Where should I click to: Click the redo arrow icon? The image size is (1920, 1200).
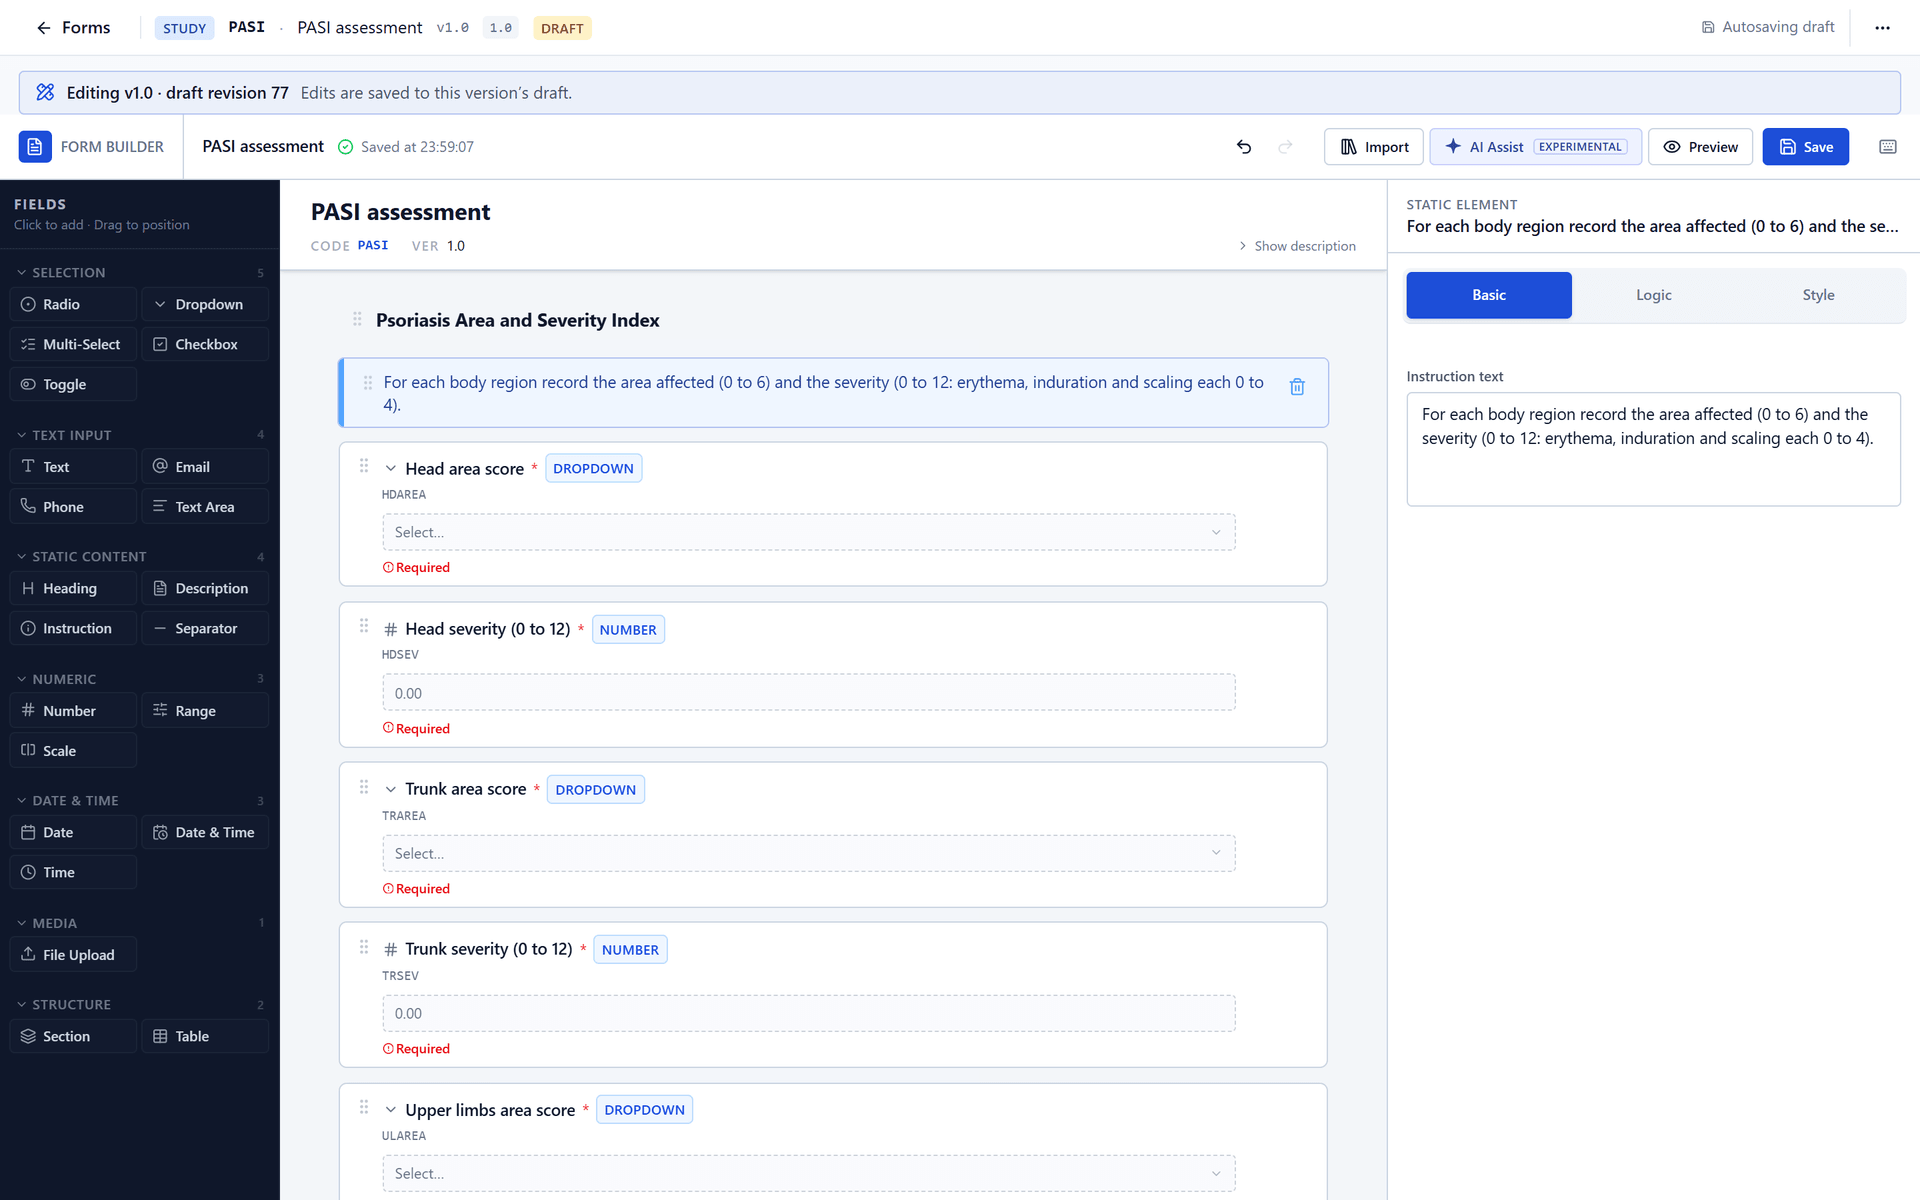tap(1286, 147)
